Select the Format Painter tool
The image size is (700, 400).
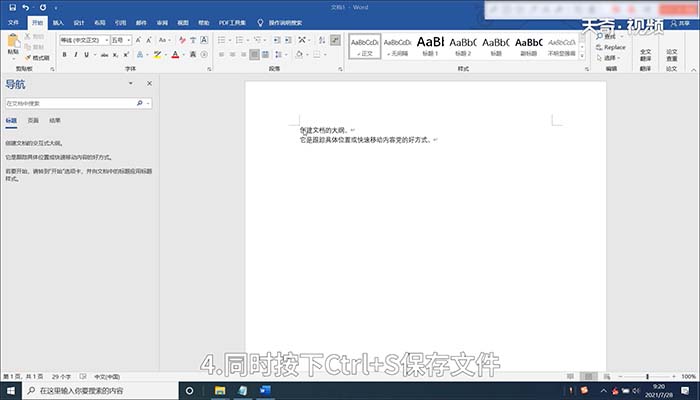tap(37, 58)
